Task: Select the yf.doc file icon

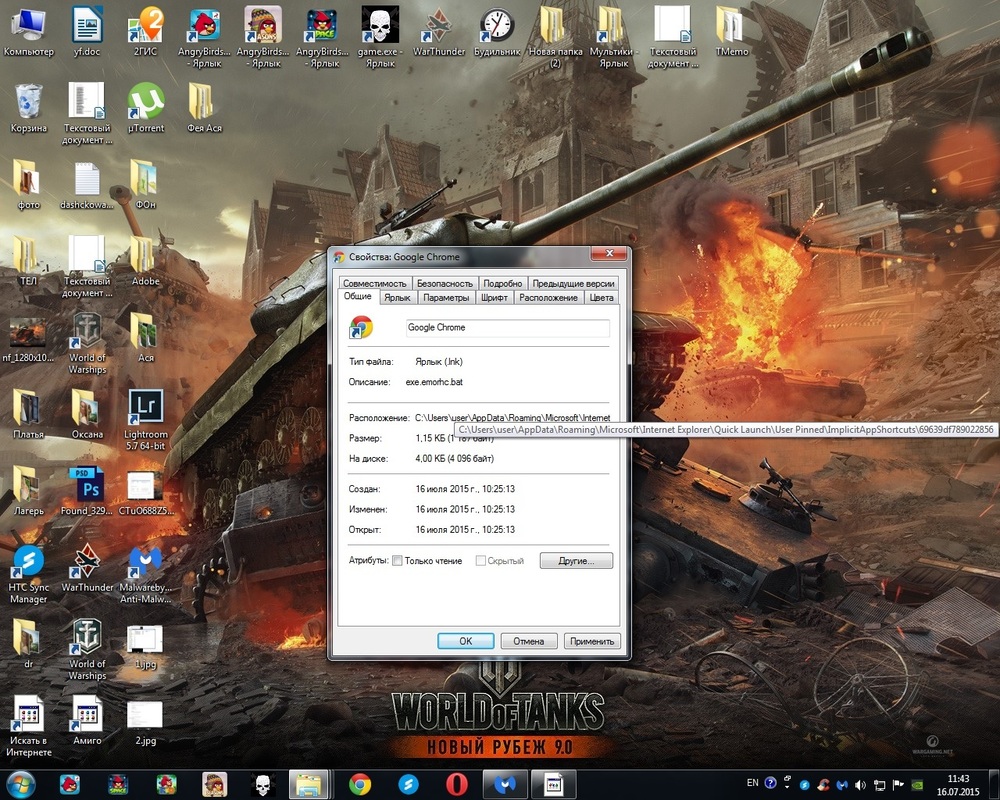Action: tap(87, 31)
